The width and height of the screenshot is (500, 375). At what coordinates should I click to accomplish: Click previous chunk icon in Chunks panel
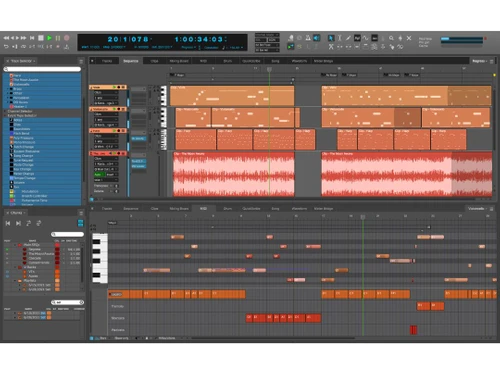[8, 223]
